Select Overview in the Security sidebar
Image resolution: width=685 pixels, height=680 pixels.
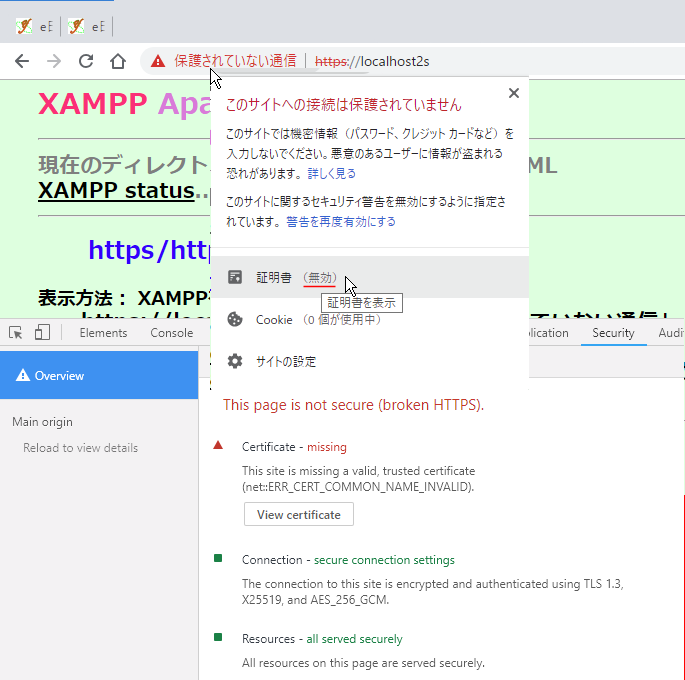[99, 376]
